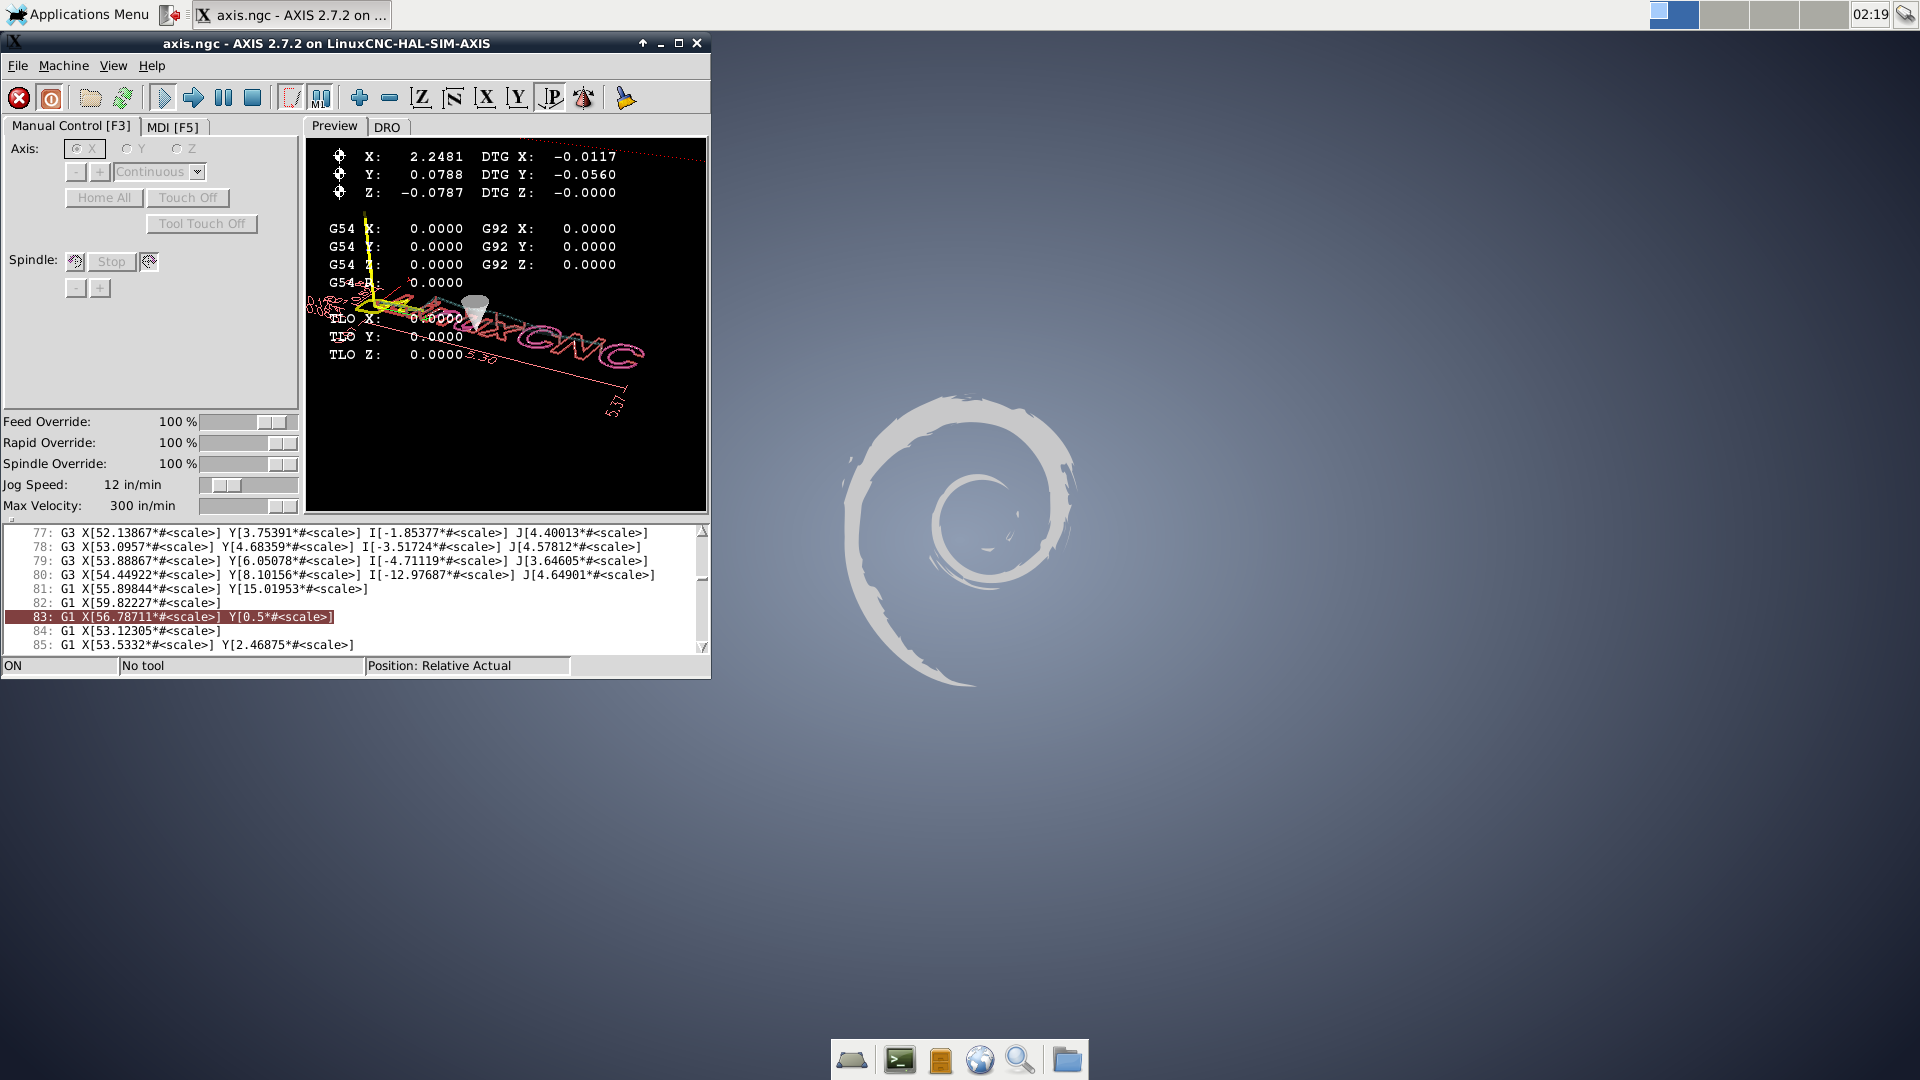Select the Preview tab
The height and width of the screenshot is (1080, 1920).
coord(334,126)
